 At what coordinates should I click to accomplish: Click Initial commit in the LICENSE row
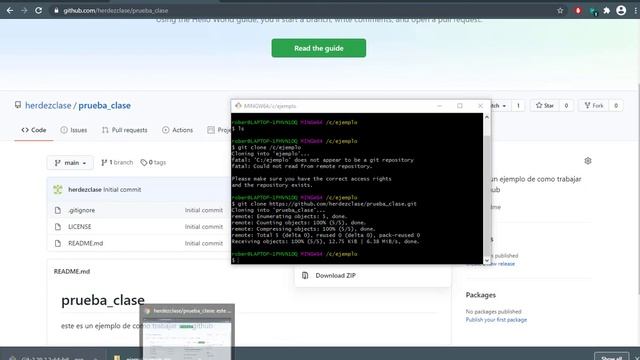(x=204, y=227)
